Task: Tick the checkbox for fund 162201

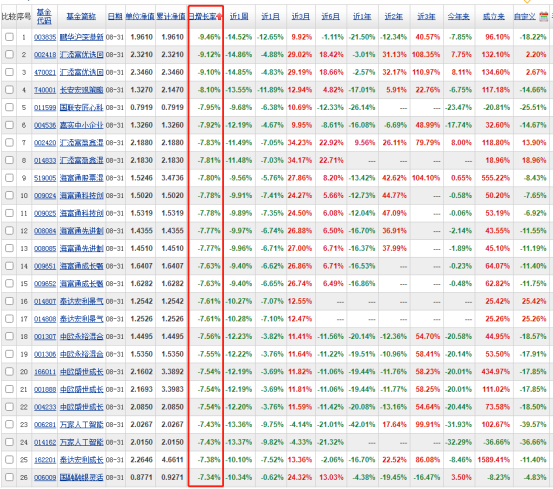Action: tap(9, 460)
